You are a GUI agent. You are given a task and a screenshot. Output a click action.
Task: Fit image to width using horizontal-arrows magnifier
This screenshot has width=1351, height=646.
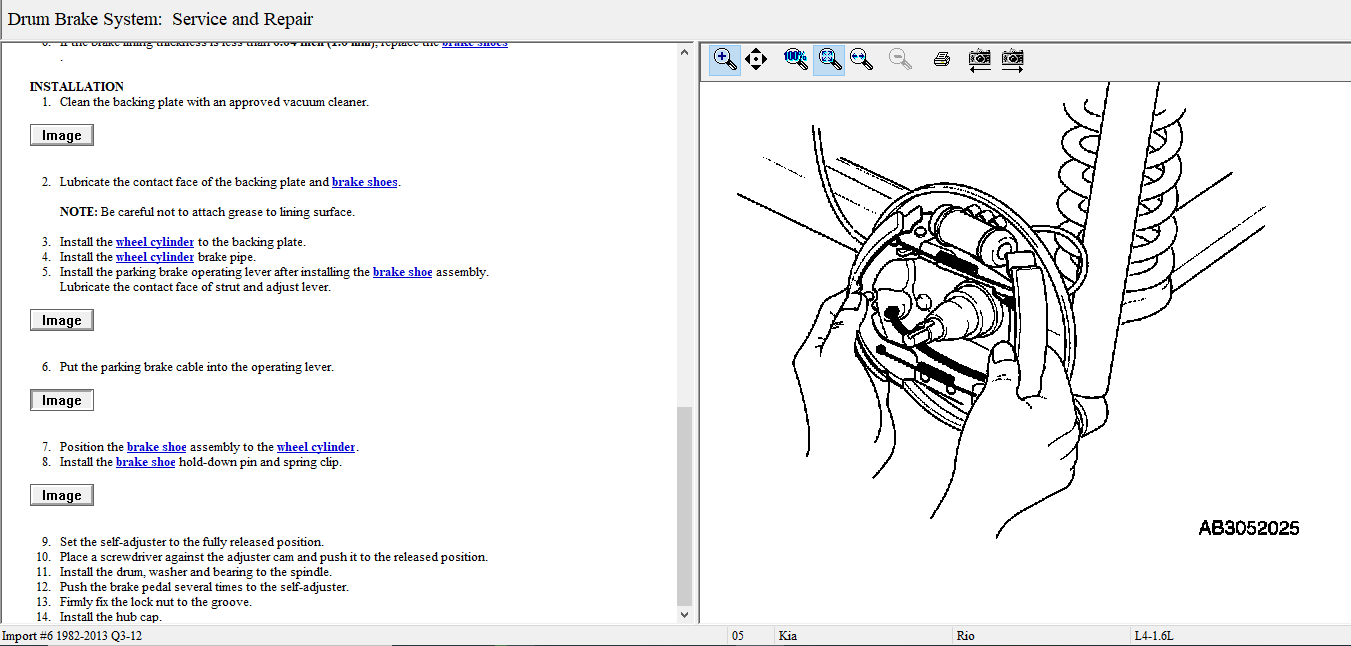pos(860,59)
